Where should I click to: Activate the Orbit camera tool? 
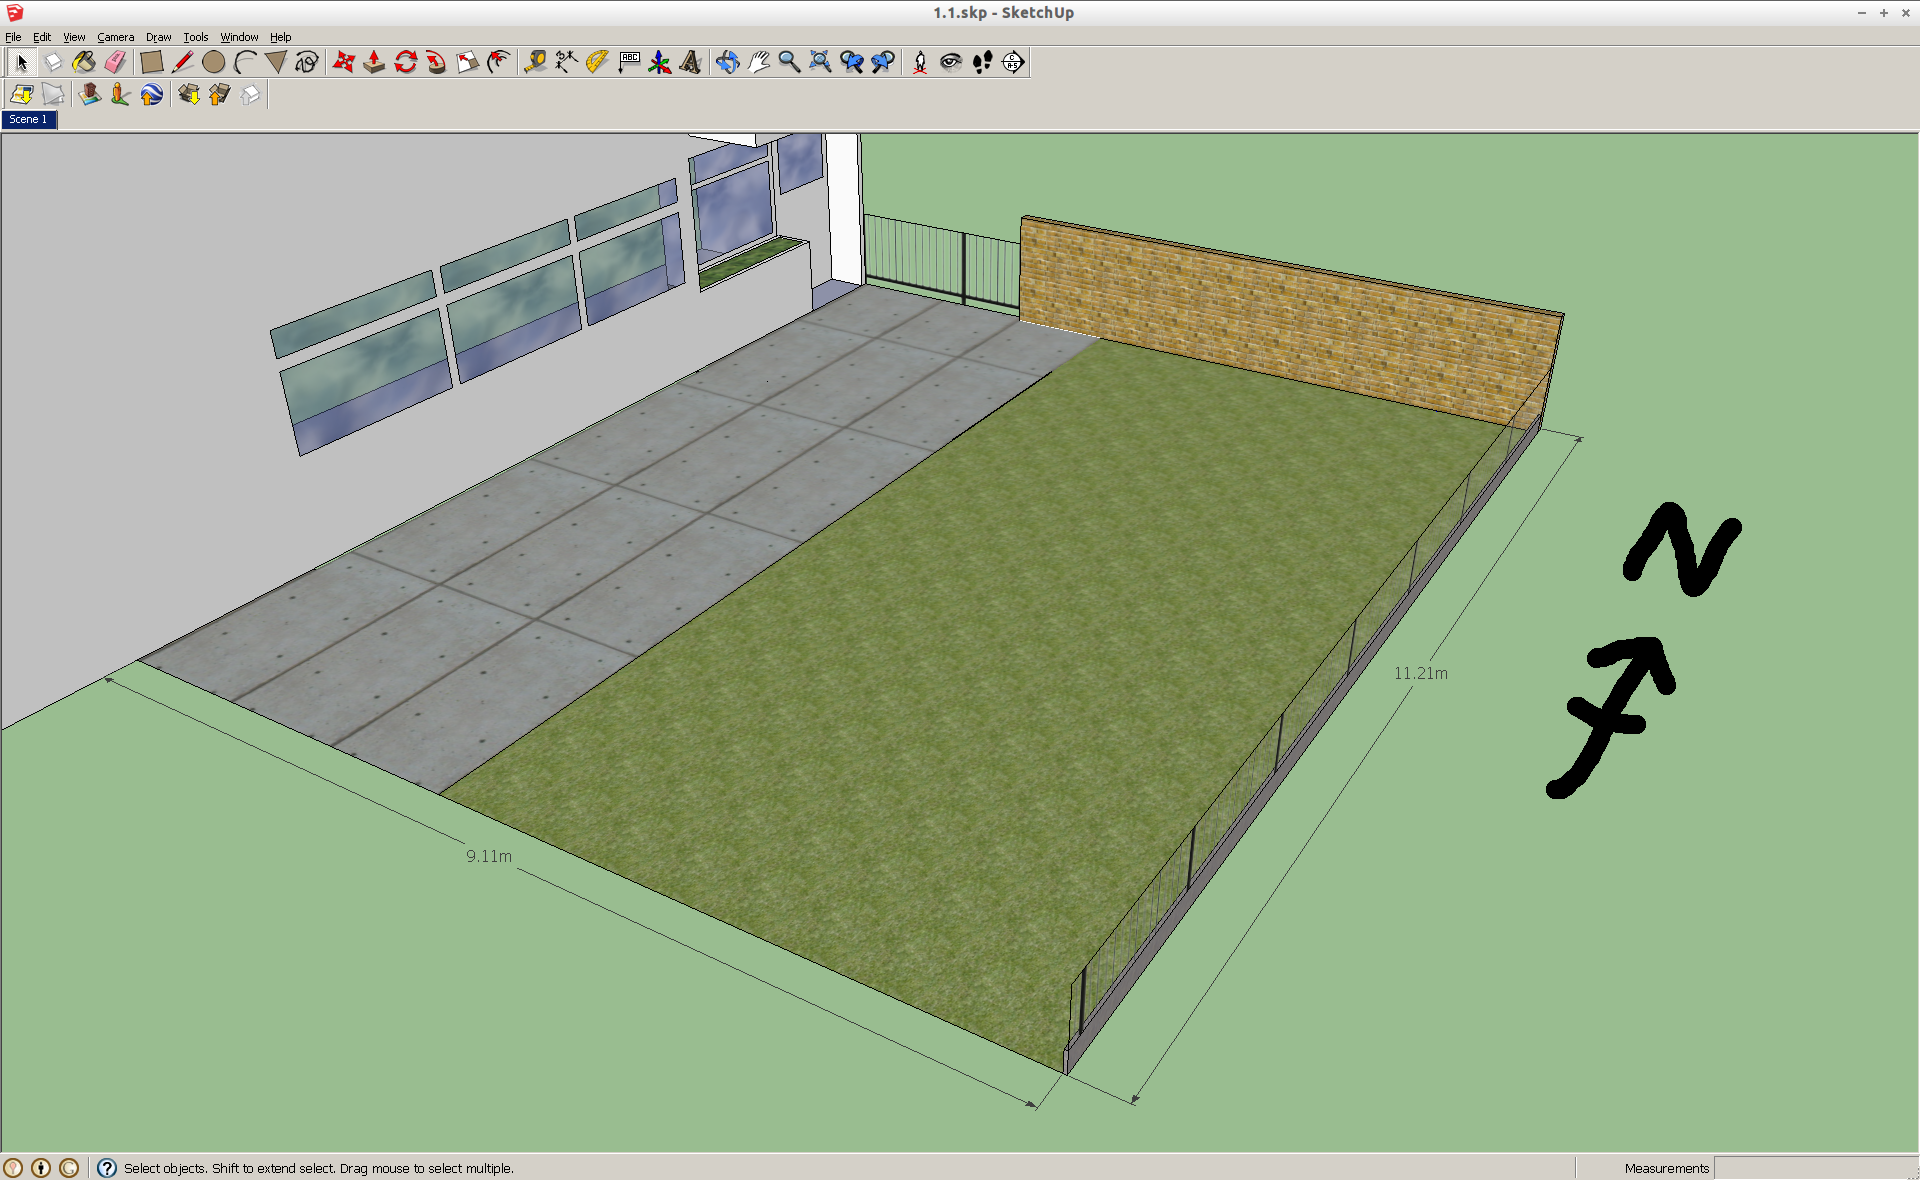[727, 62]
